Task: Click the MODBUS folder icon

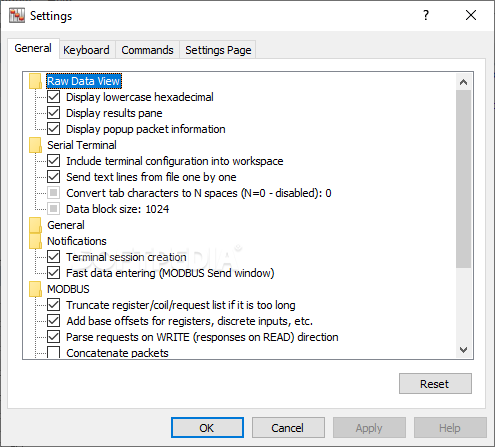Action: coord(35,289)
